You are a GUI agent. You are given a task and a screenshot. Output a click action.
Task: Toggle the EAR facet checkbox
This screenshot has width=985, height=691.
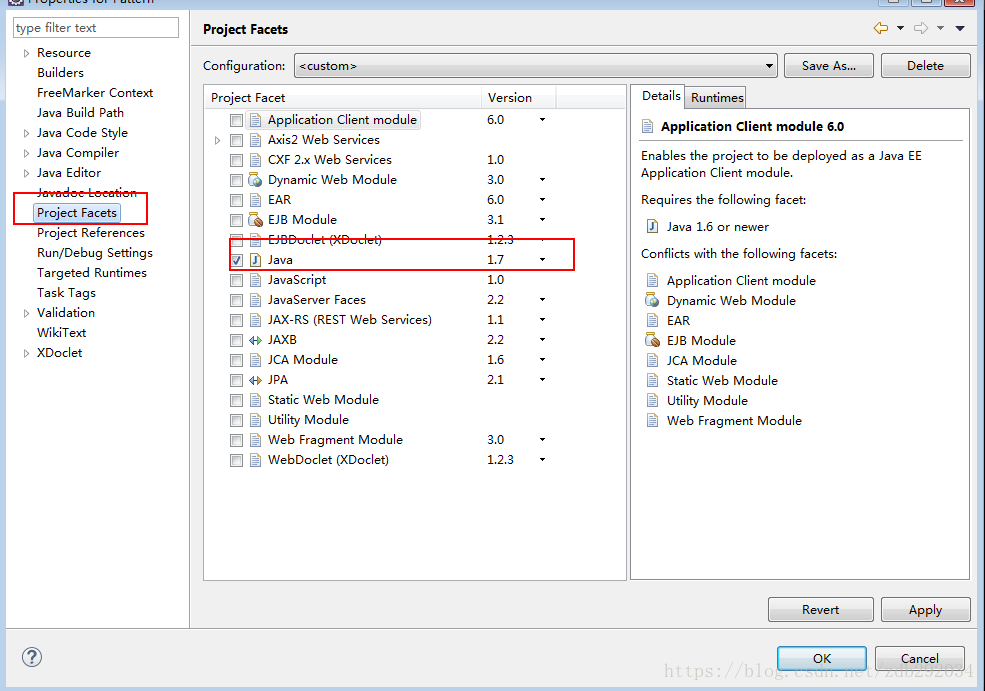(x=236, y=200)
